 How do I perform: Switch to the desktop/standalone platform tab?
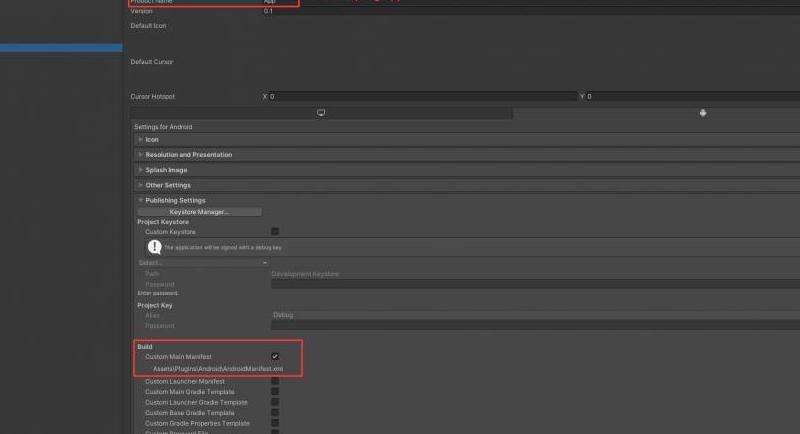click(x=321, y=113)
